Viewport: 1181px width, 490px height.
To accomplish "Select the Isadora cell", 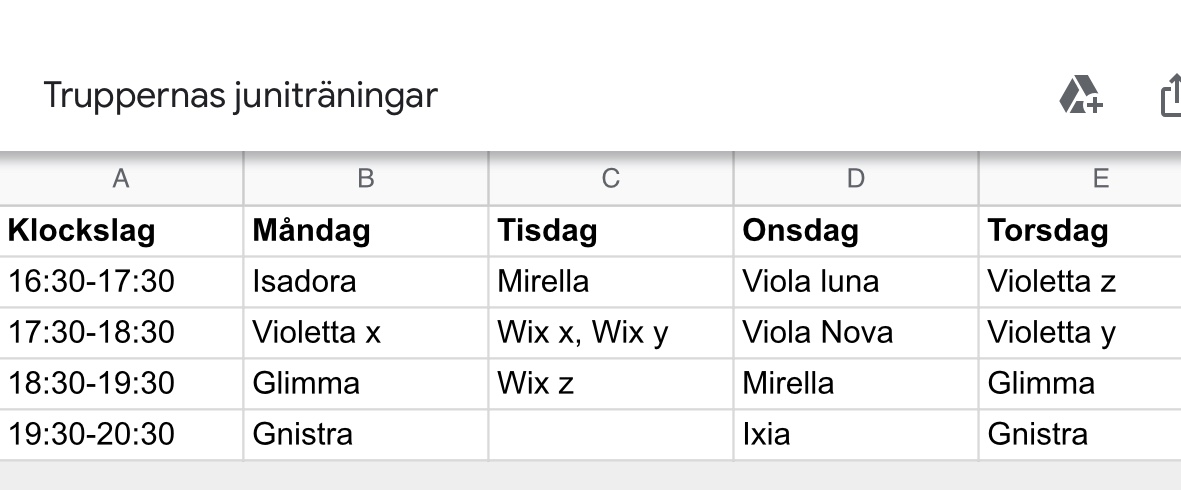I will tap(366, 282).
